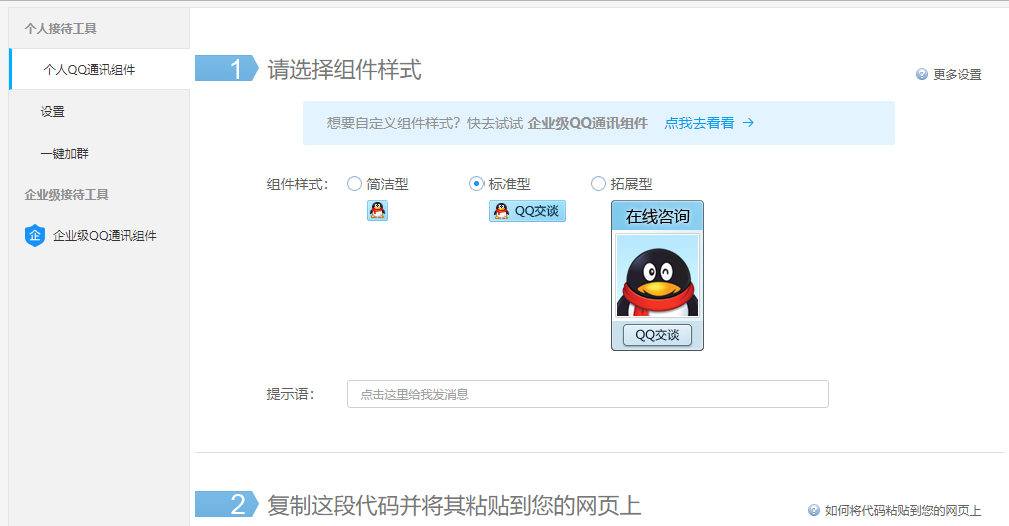The image size is (1009, 526).
Task: Click QQ交谈 button in extended widget
Action: (x=657, y=335)
